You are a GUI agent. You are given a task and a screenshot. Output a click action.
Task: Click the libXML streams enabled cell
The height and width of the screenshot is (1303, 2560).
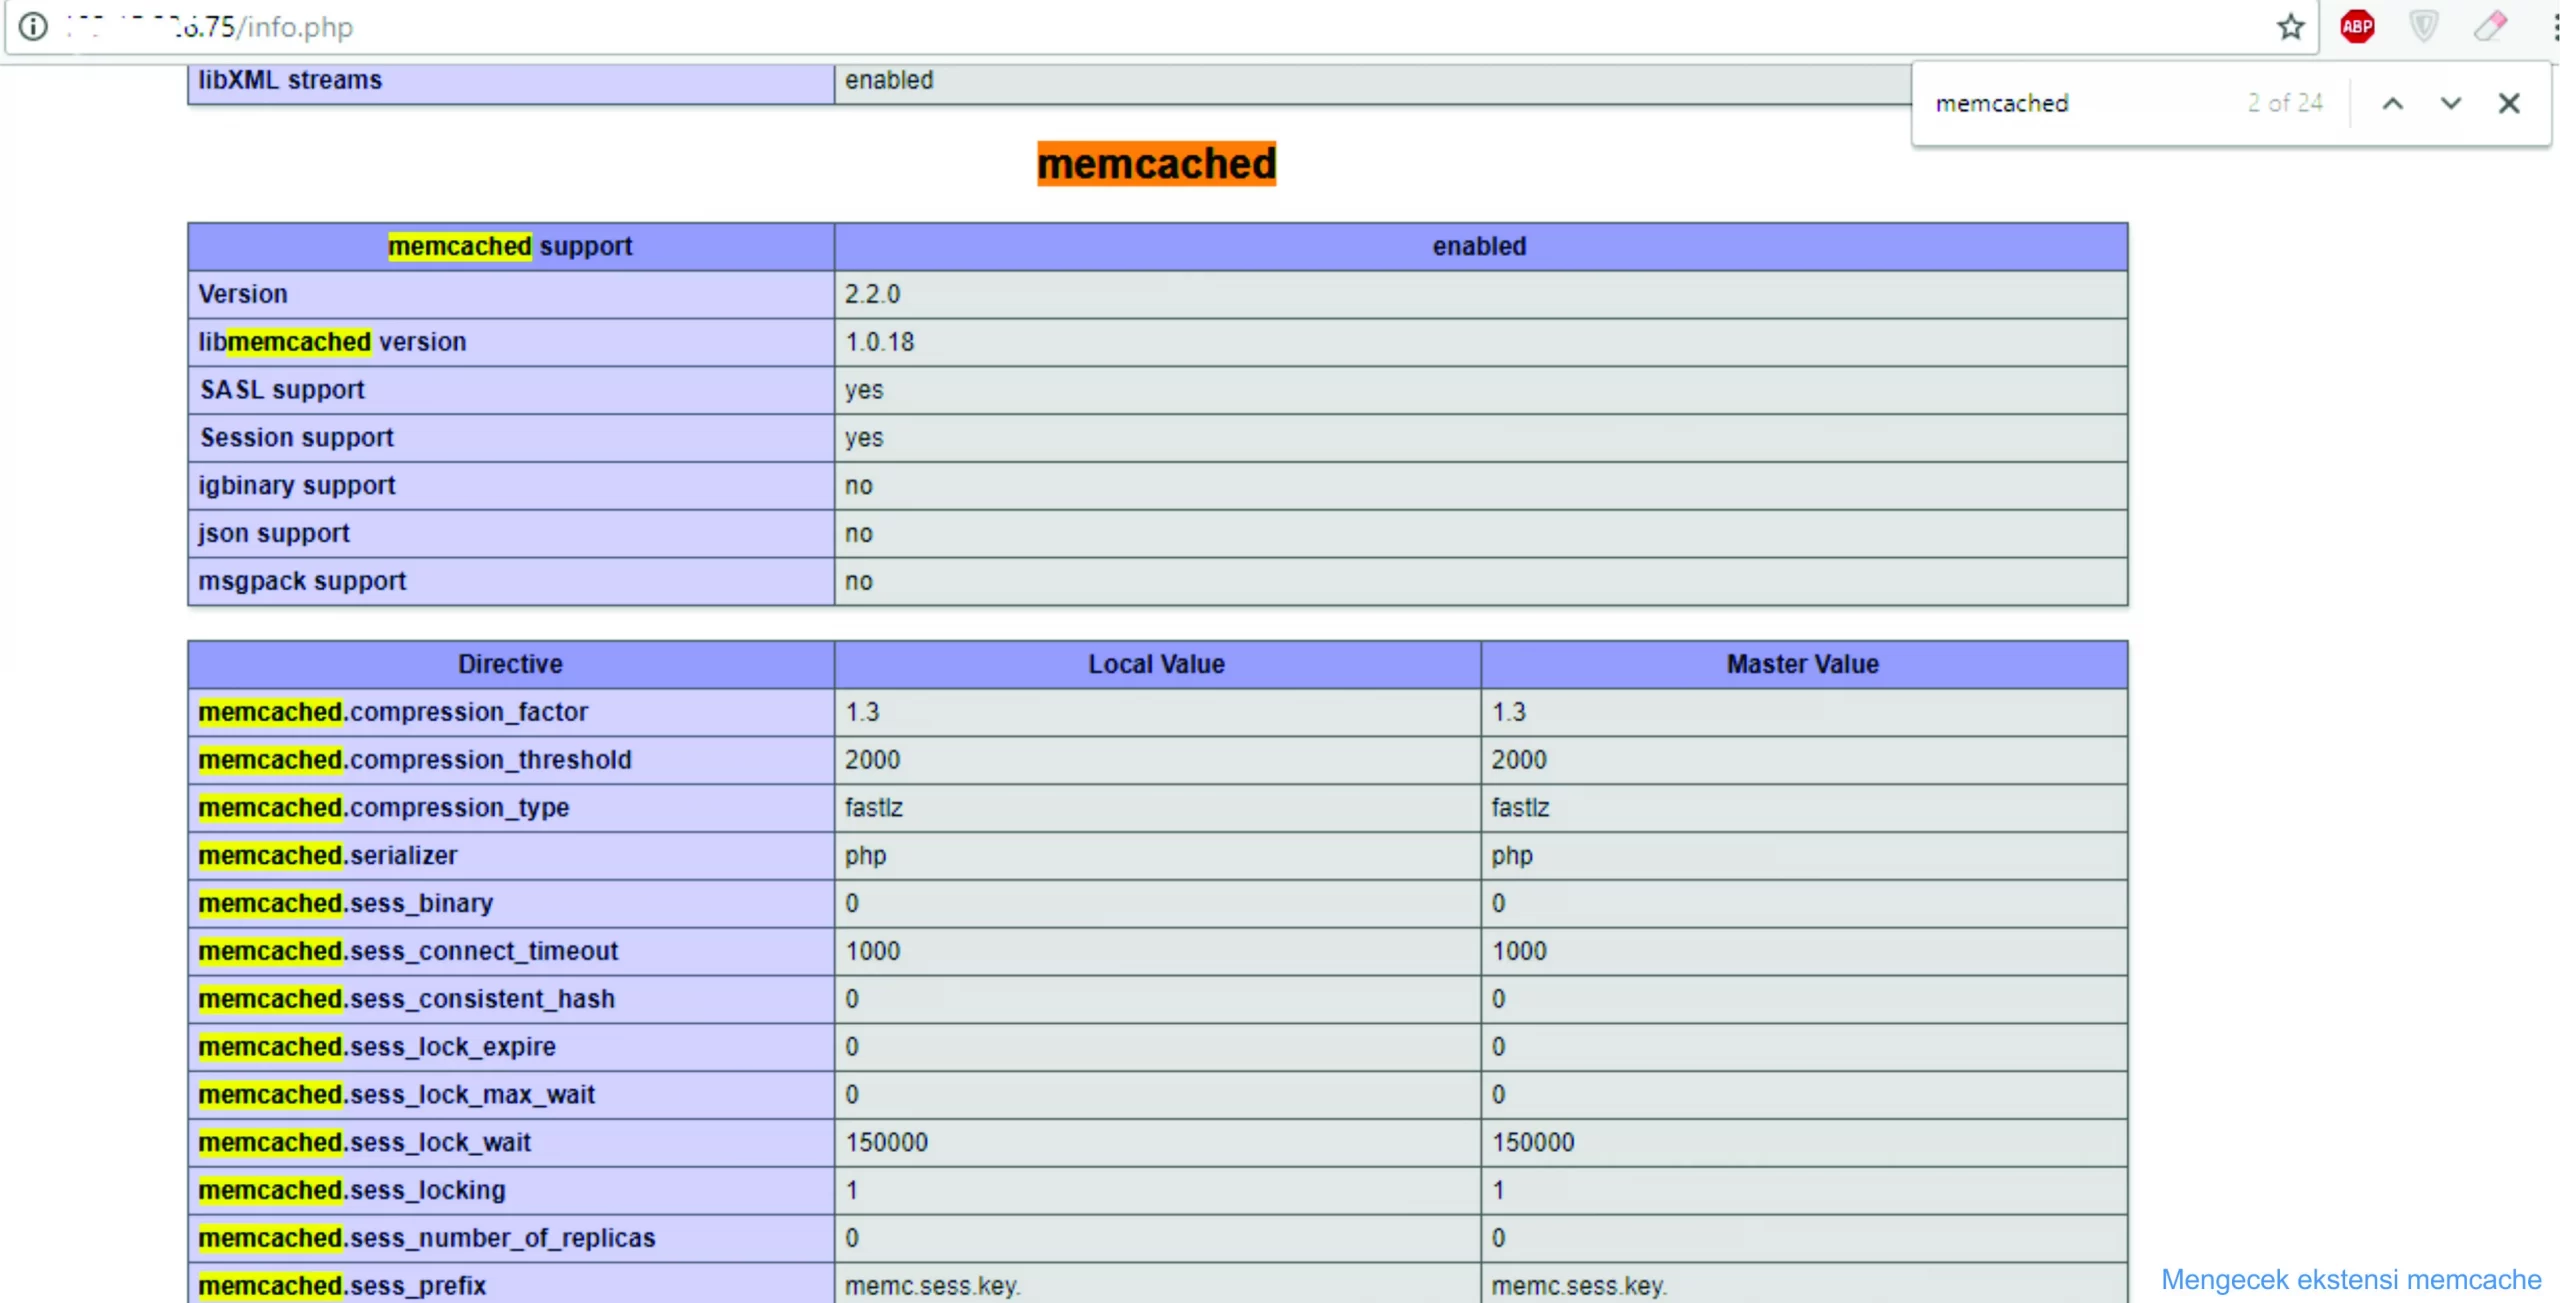[888, 80]
